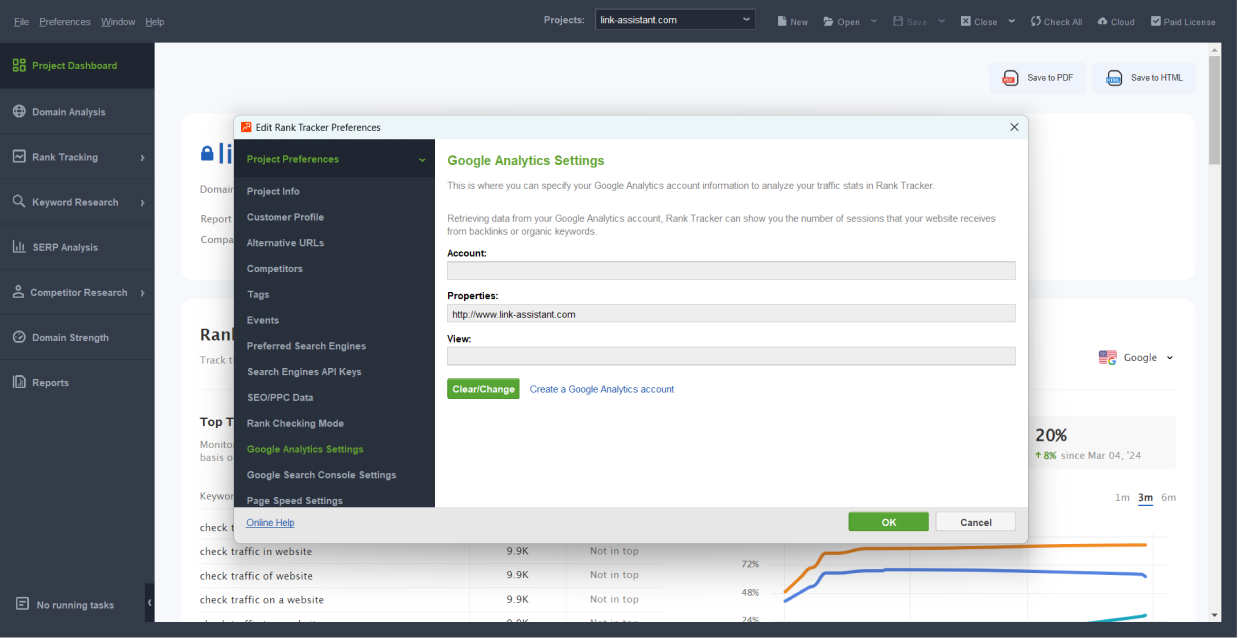Click the Properties field with link-assistant URL

731,313
